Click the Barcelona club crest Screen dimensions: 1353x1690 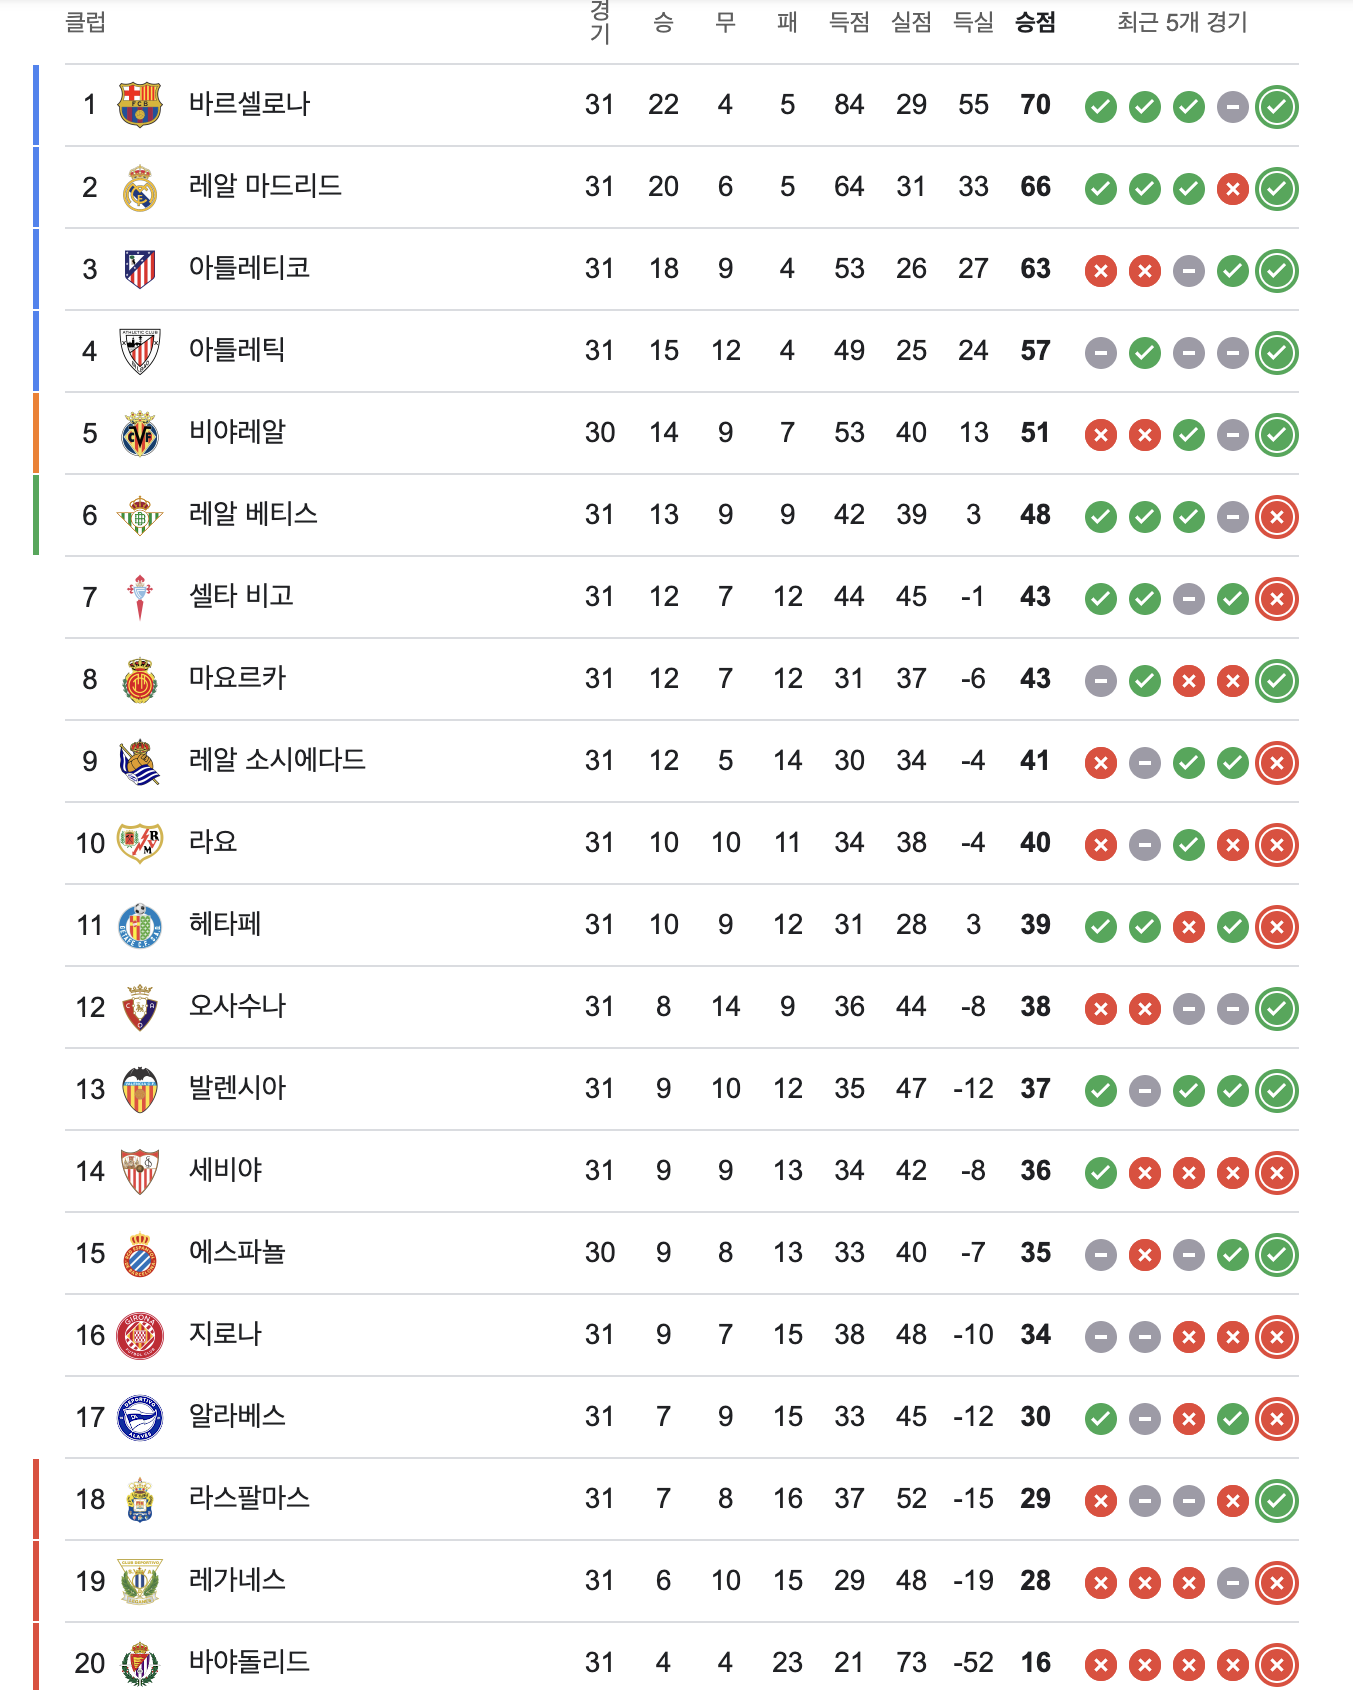tap(140, 104)
